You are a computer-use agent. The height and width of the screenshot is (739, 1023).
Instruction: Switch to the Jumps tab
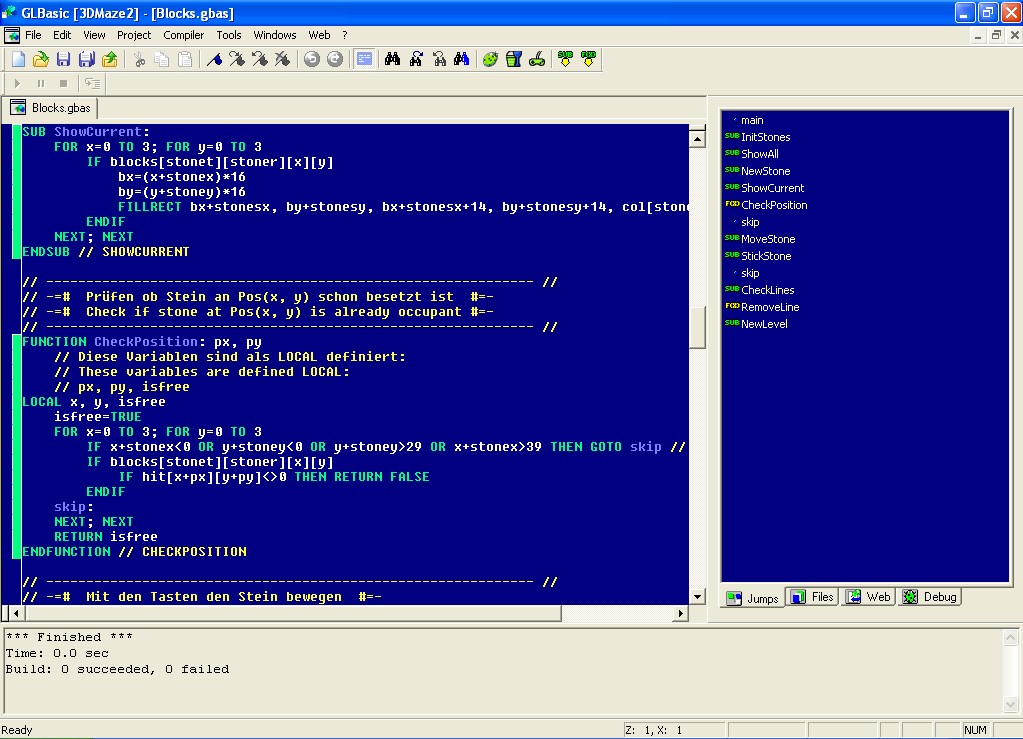[752, 598]
